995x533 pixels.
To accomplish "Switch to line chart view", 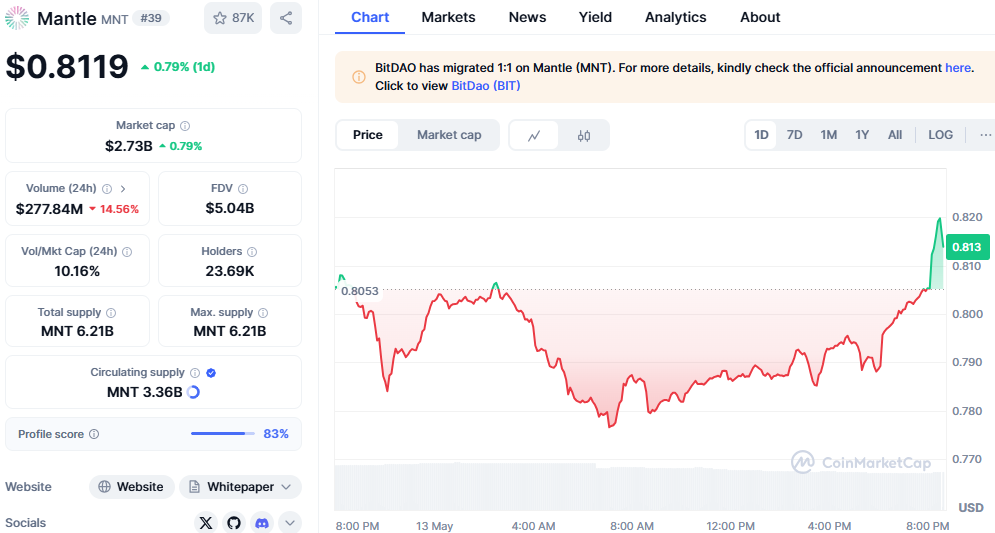I will pos(535,135).
